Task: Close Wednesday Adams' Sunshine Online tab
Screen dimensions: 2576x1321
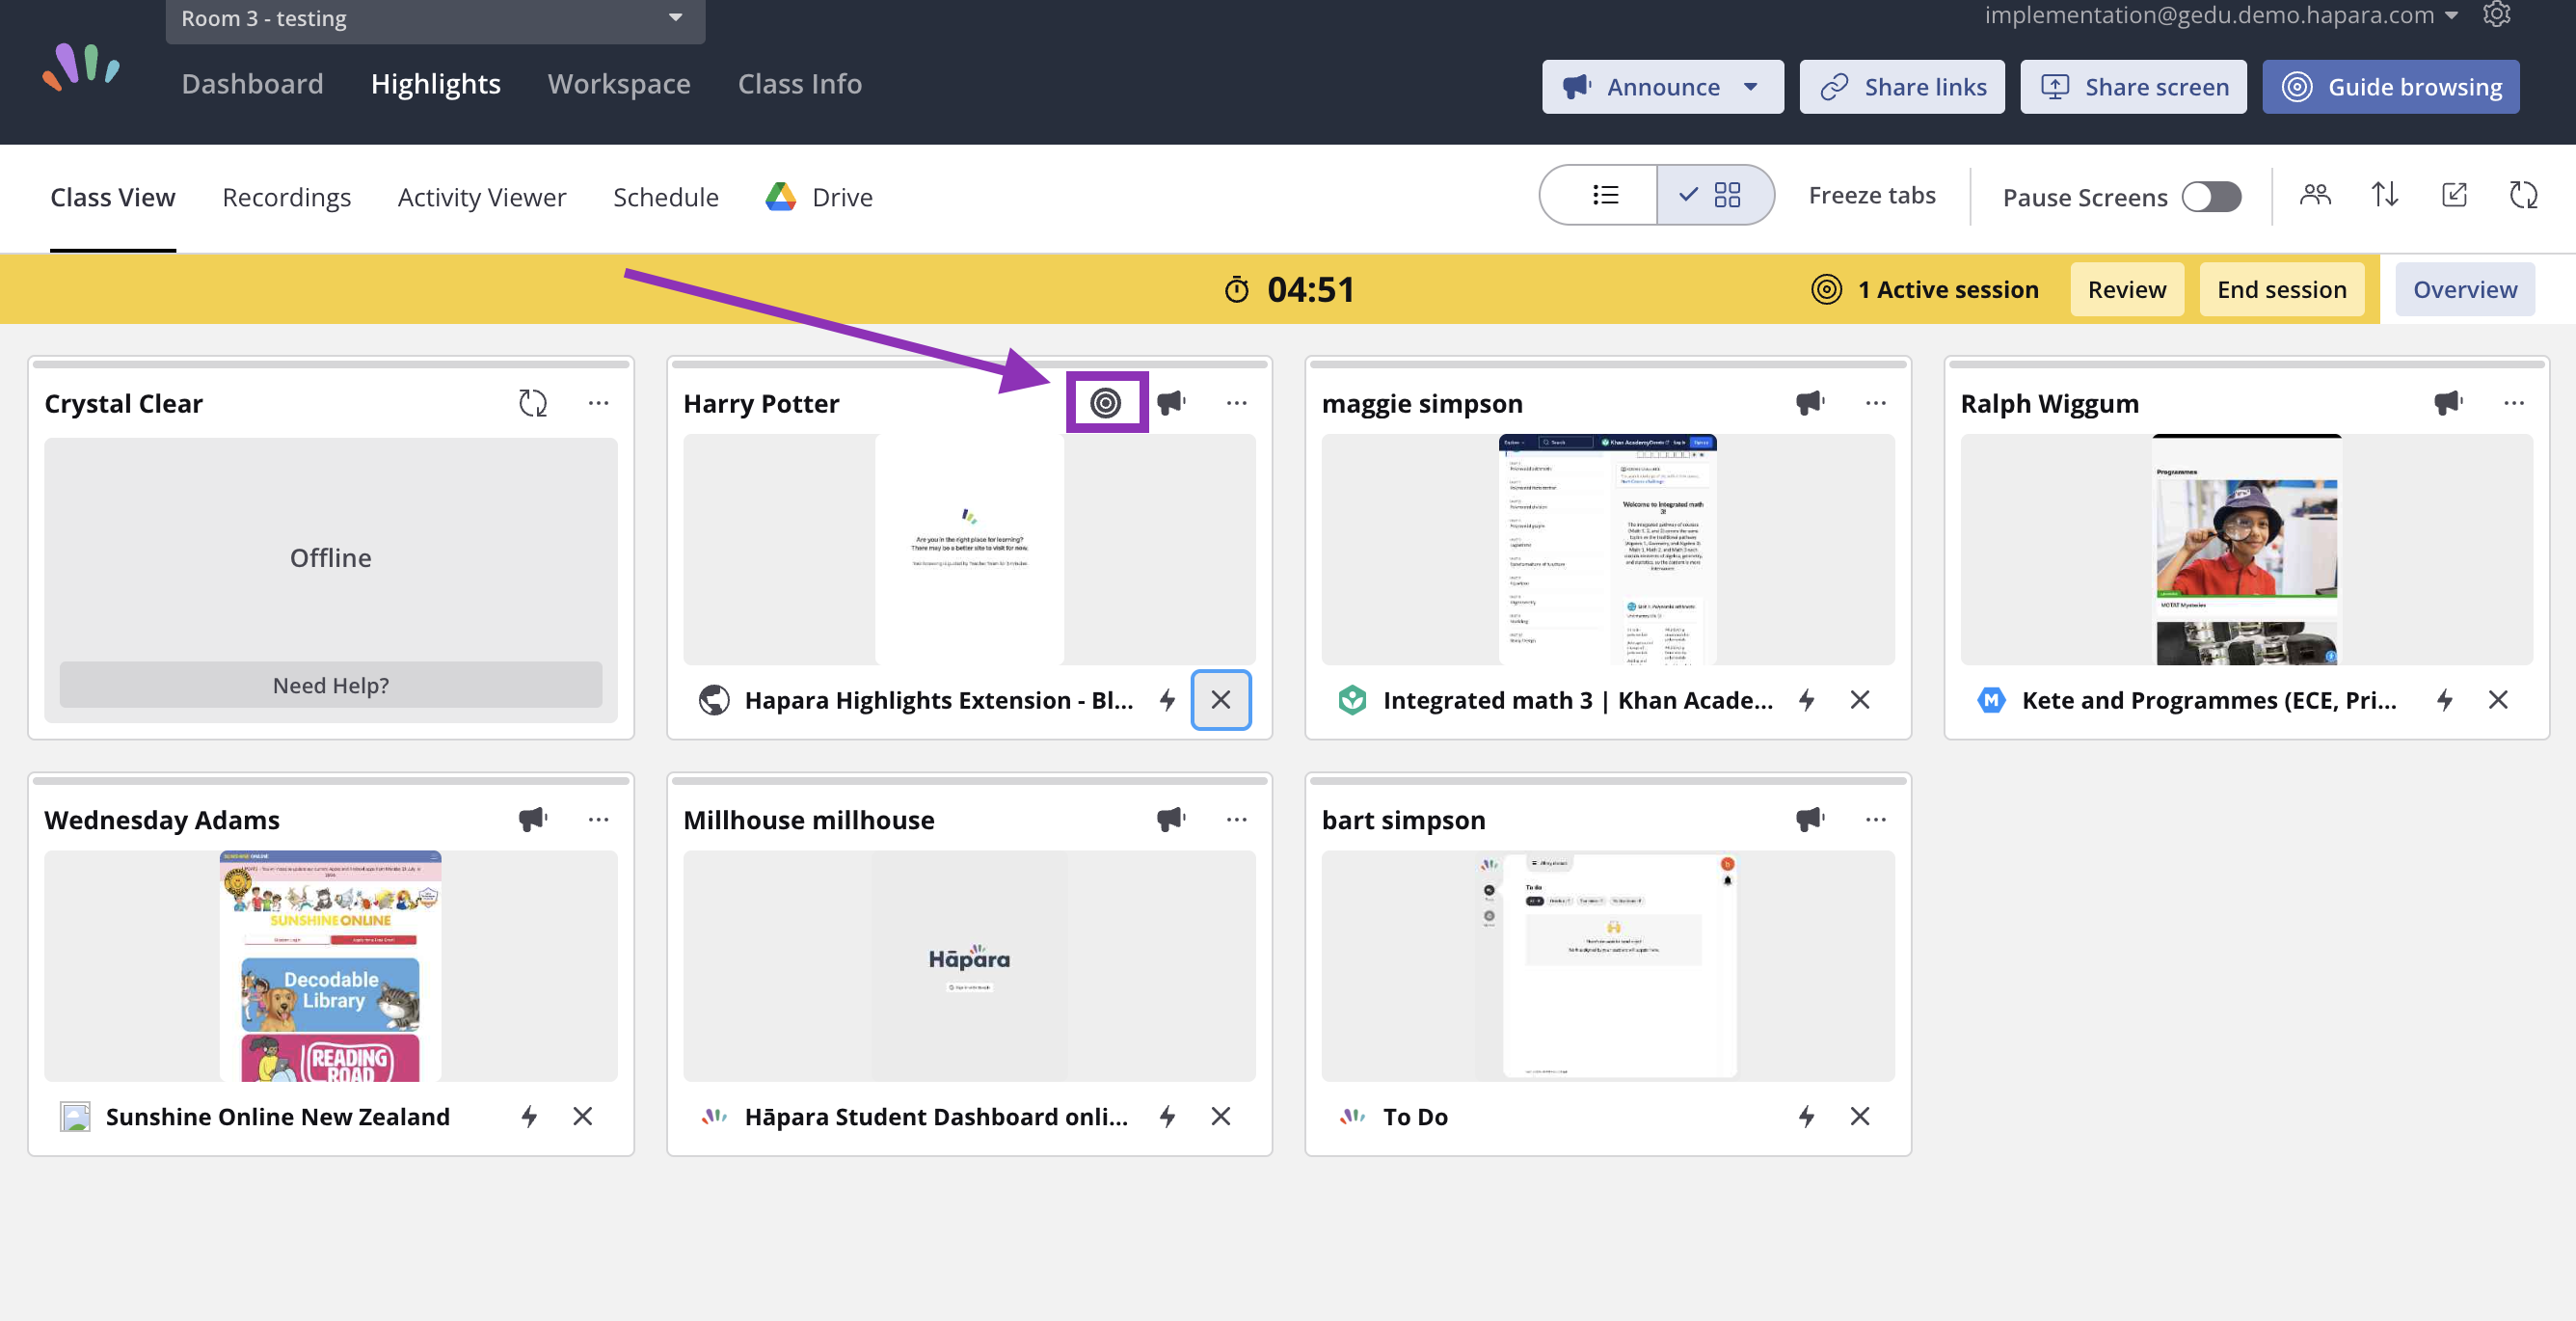Action: pyautogui.click(x=582, y=1116)
